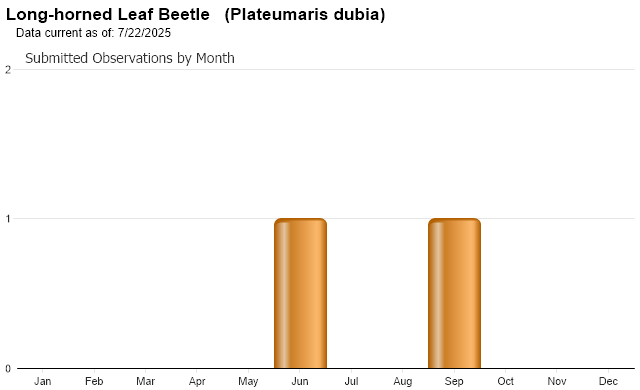Select the Feb month axis label
Image resolution: width=640 pixels, height=390 pixels.
click(x=94, y=381)
